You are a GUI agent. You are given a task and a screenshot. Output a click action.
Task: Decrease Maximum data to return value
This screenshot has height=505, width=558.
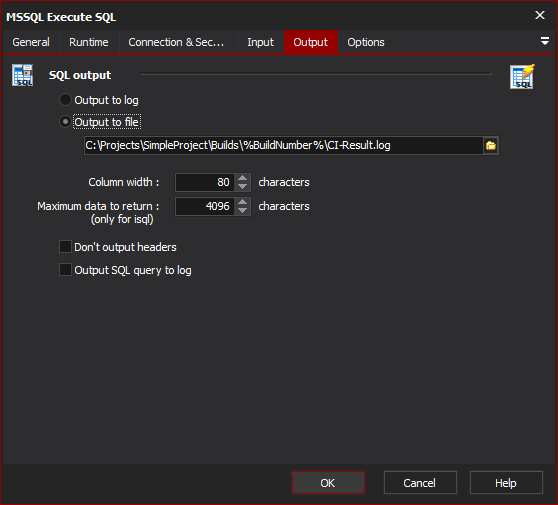(x=243, y=211)
